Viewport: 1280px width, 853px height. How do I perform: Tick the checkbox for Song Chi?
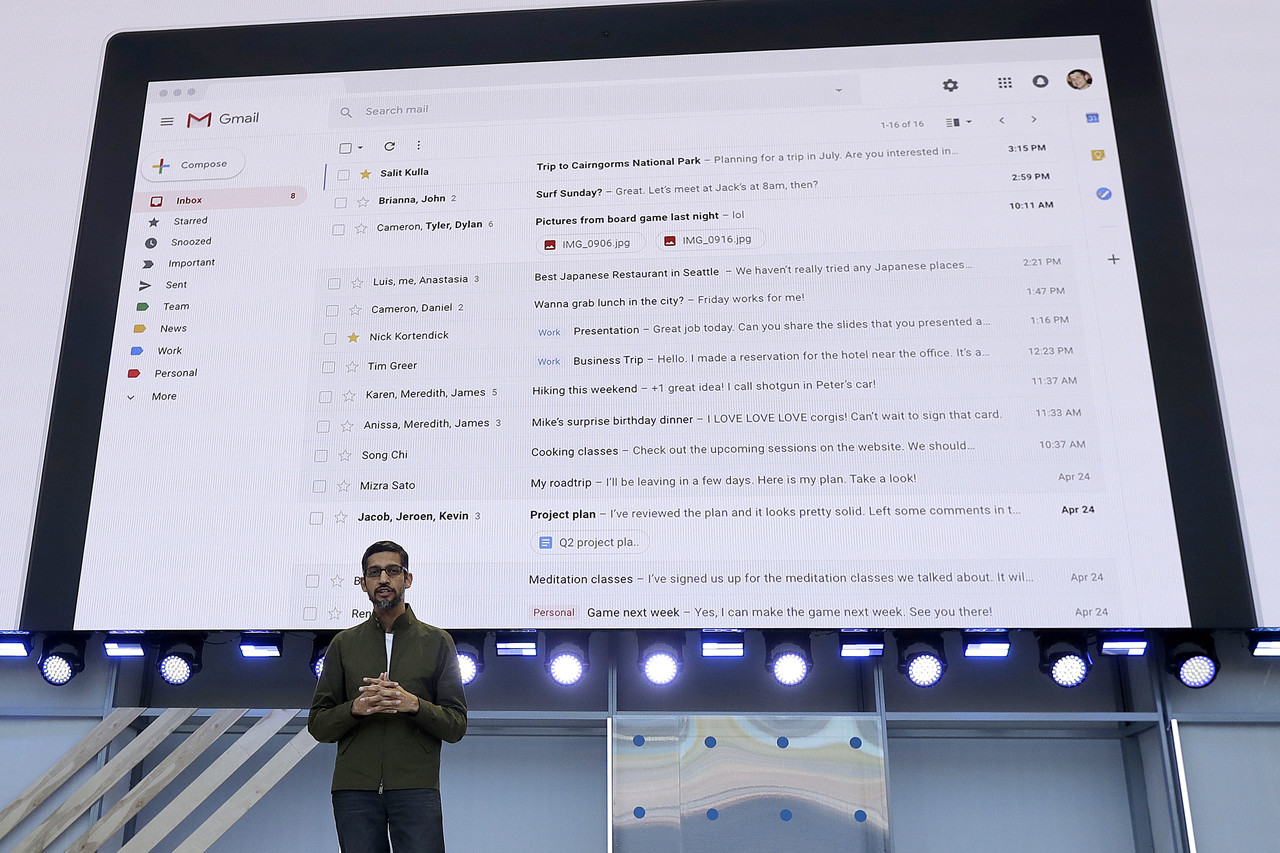321,456
